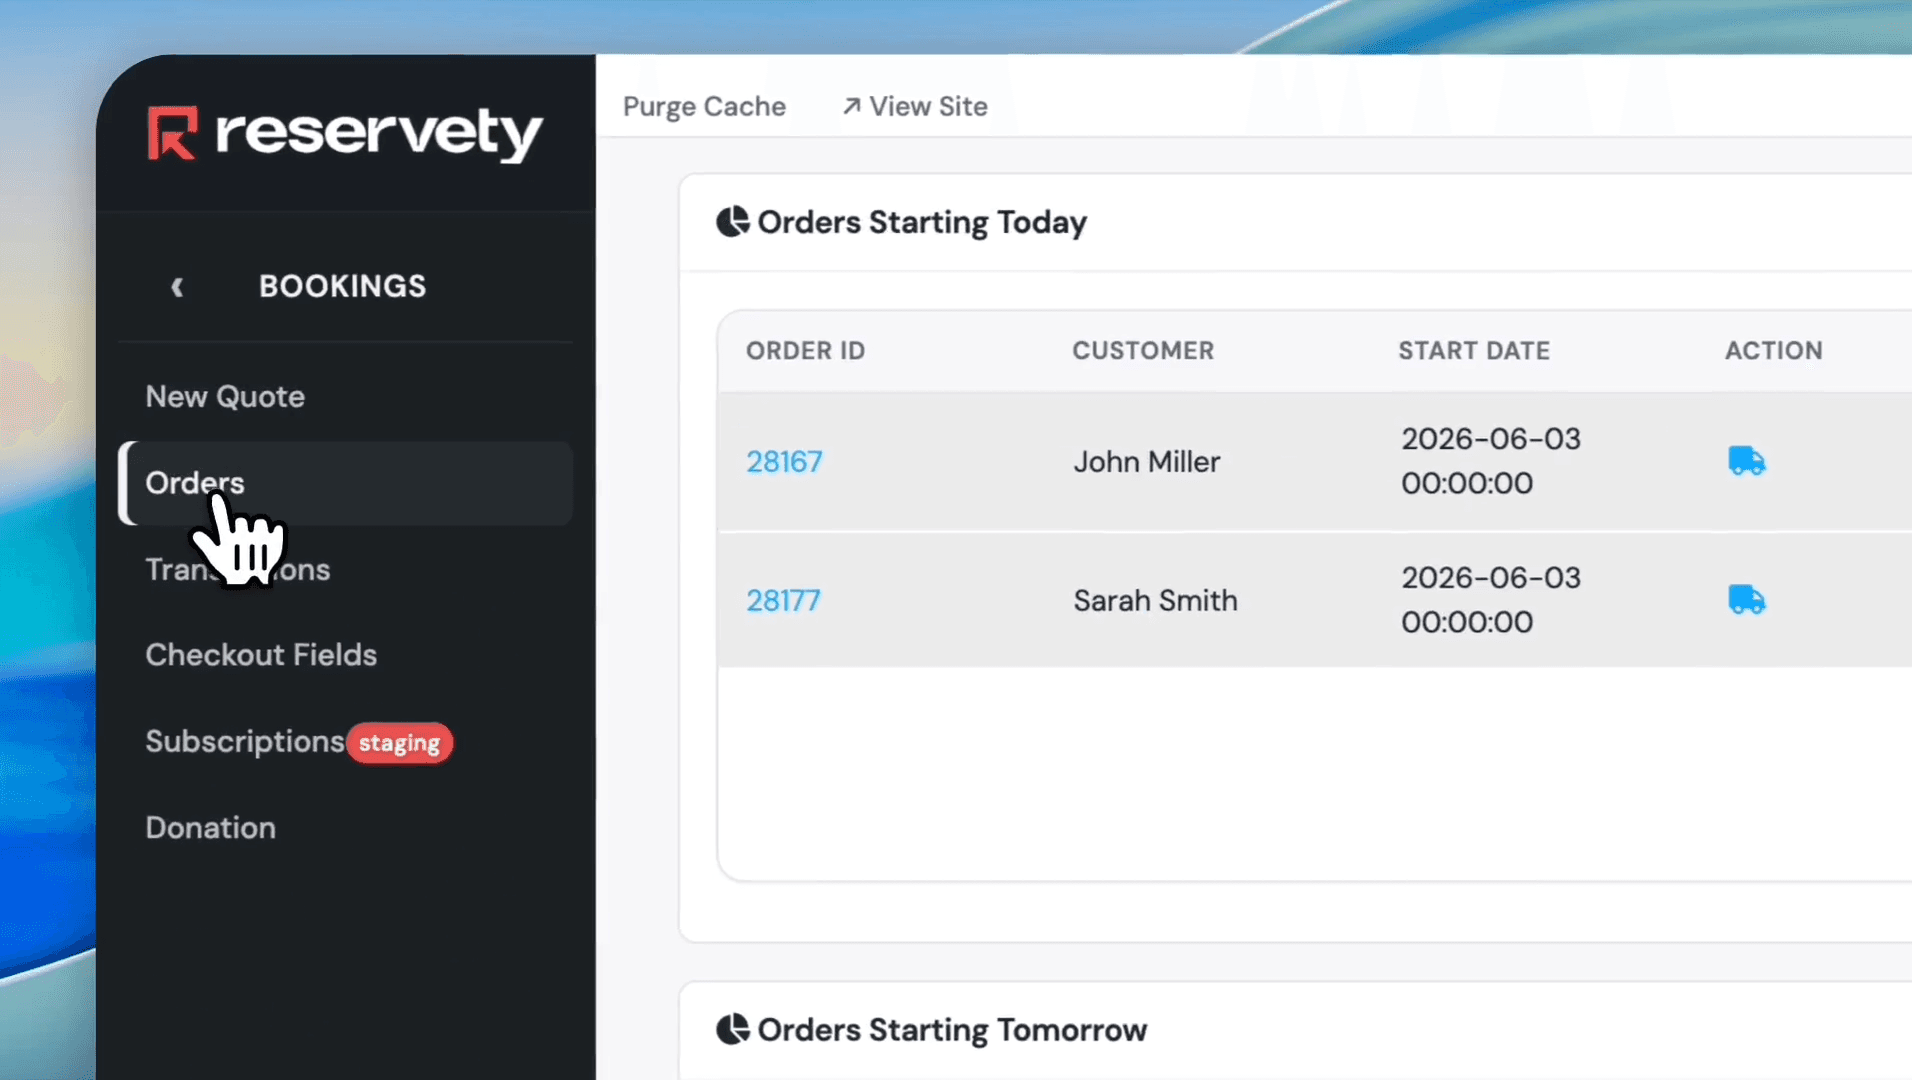
Task: Click the start date of order 28167
Action: point(1490,461)
